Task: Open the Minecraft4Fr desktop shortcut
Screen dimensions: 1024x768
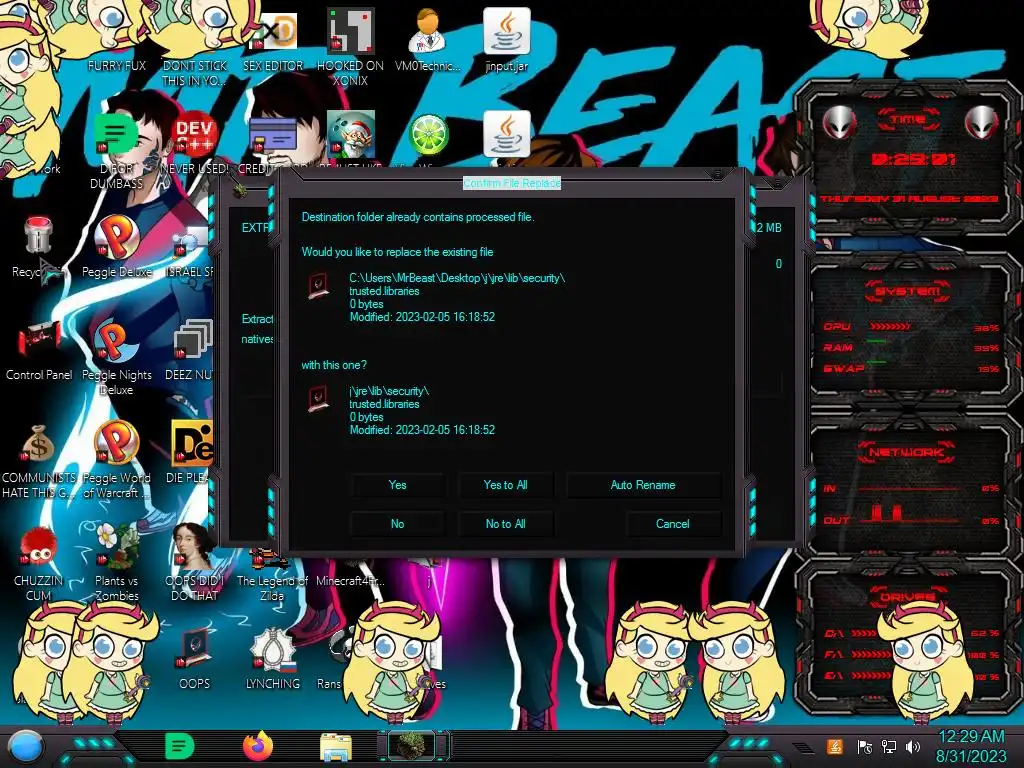Action: tap(350, 581)
